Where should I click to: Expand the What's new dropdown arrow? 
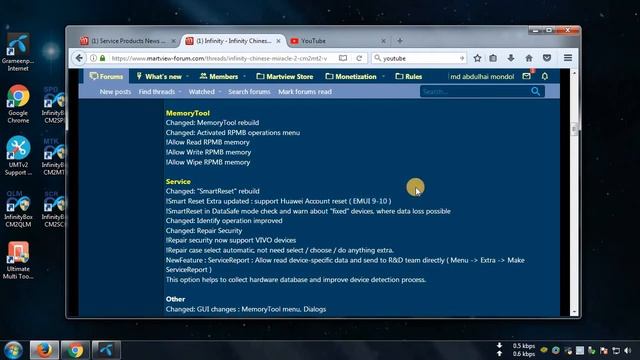pyautogui.click(x=187, y=76)
